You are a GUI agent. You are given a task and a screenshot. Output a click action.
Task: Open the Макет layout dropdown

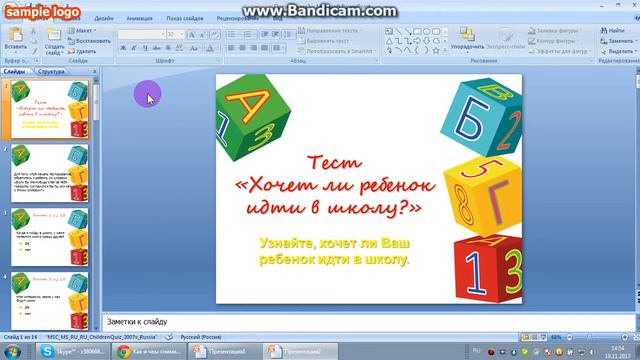click(82, 31)
